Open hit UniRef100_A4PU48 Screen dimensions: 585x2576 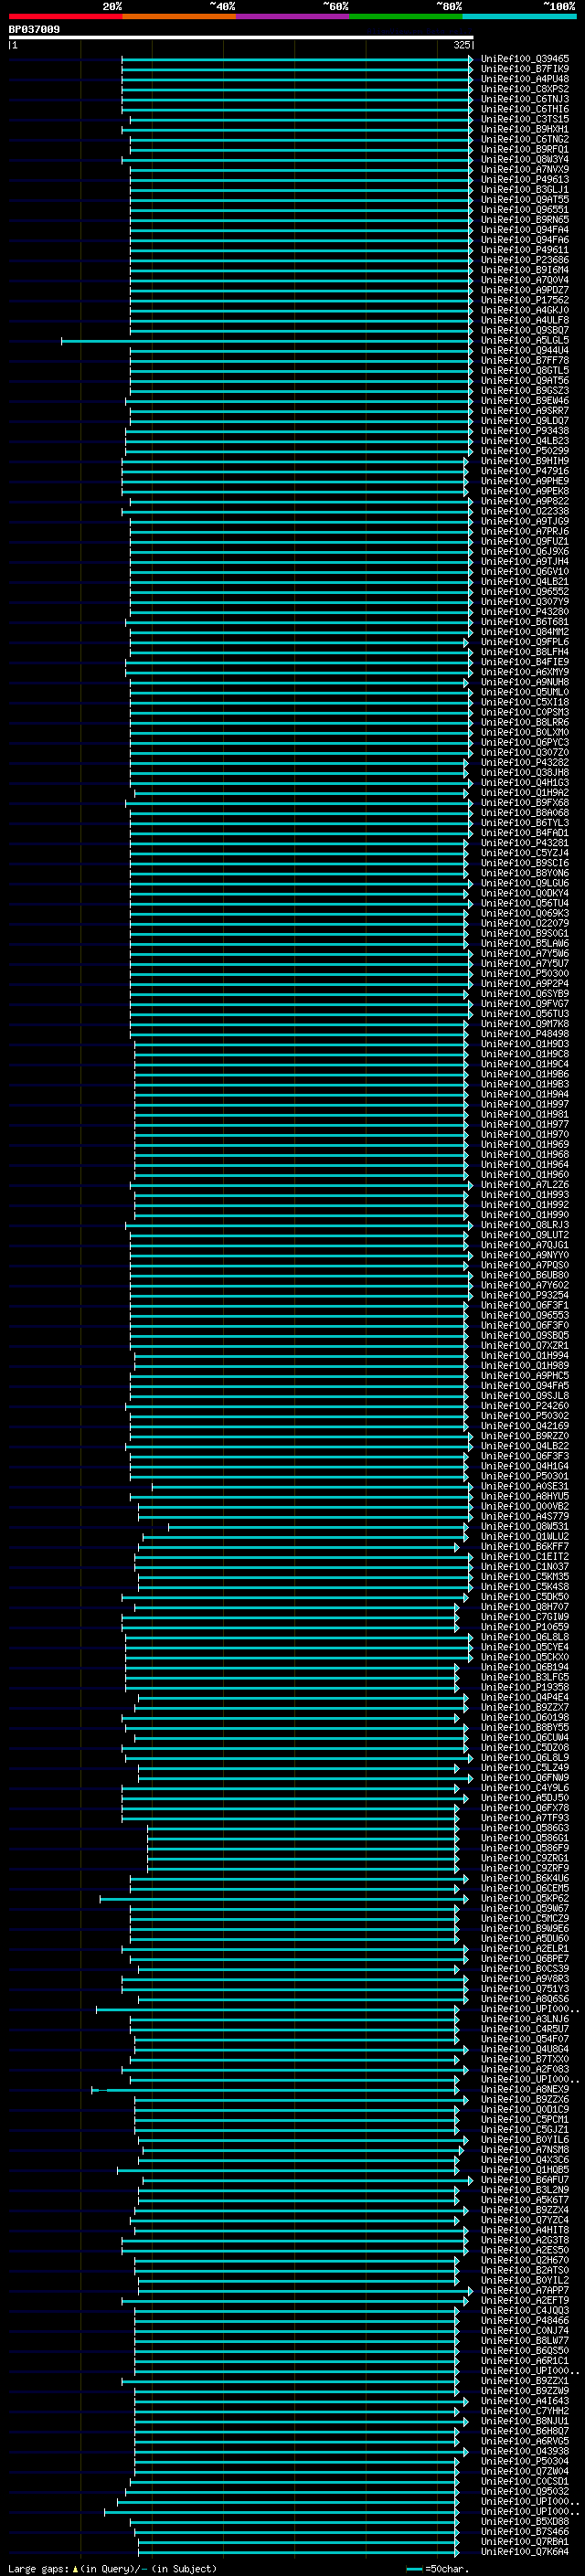pyautogui.click(x=525, y=79)
